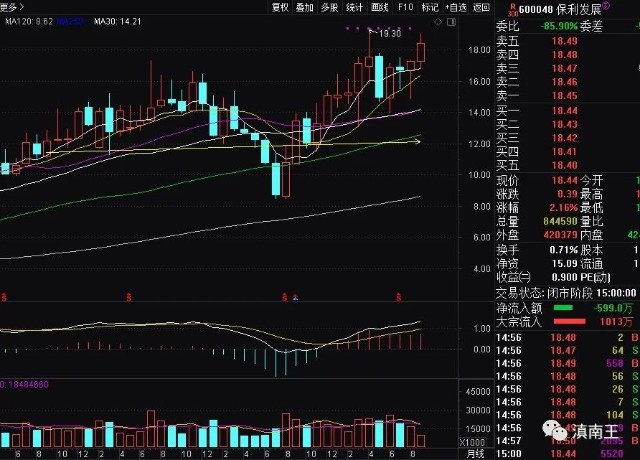Click the 返回 back button

[481, 7]
